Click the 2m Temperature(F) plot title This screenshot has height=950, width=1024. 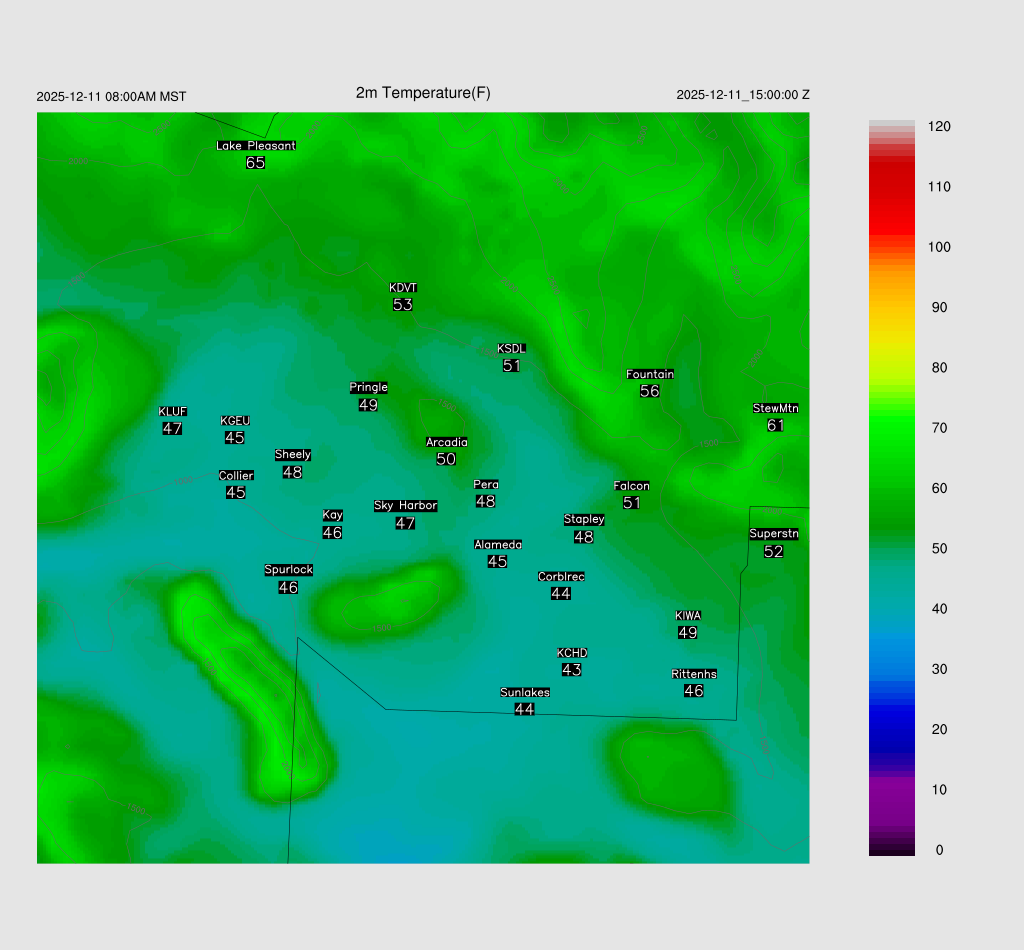pos(423,93)
